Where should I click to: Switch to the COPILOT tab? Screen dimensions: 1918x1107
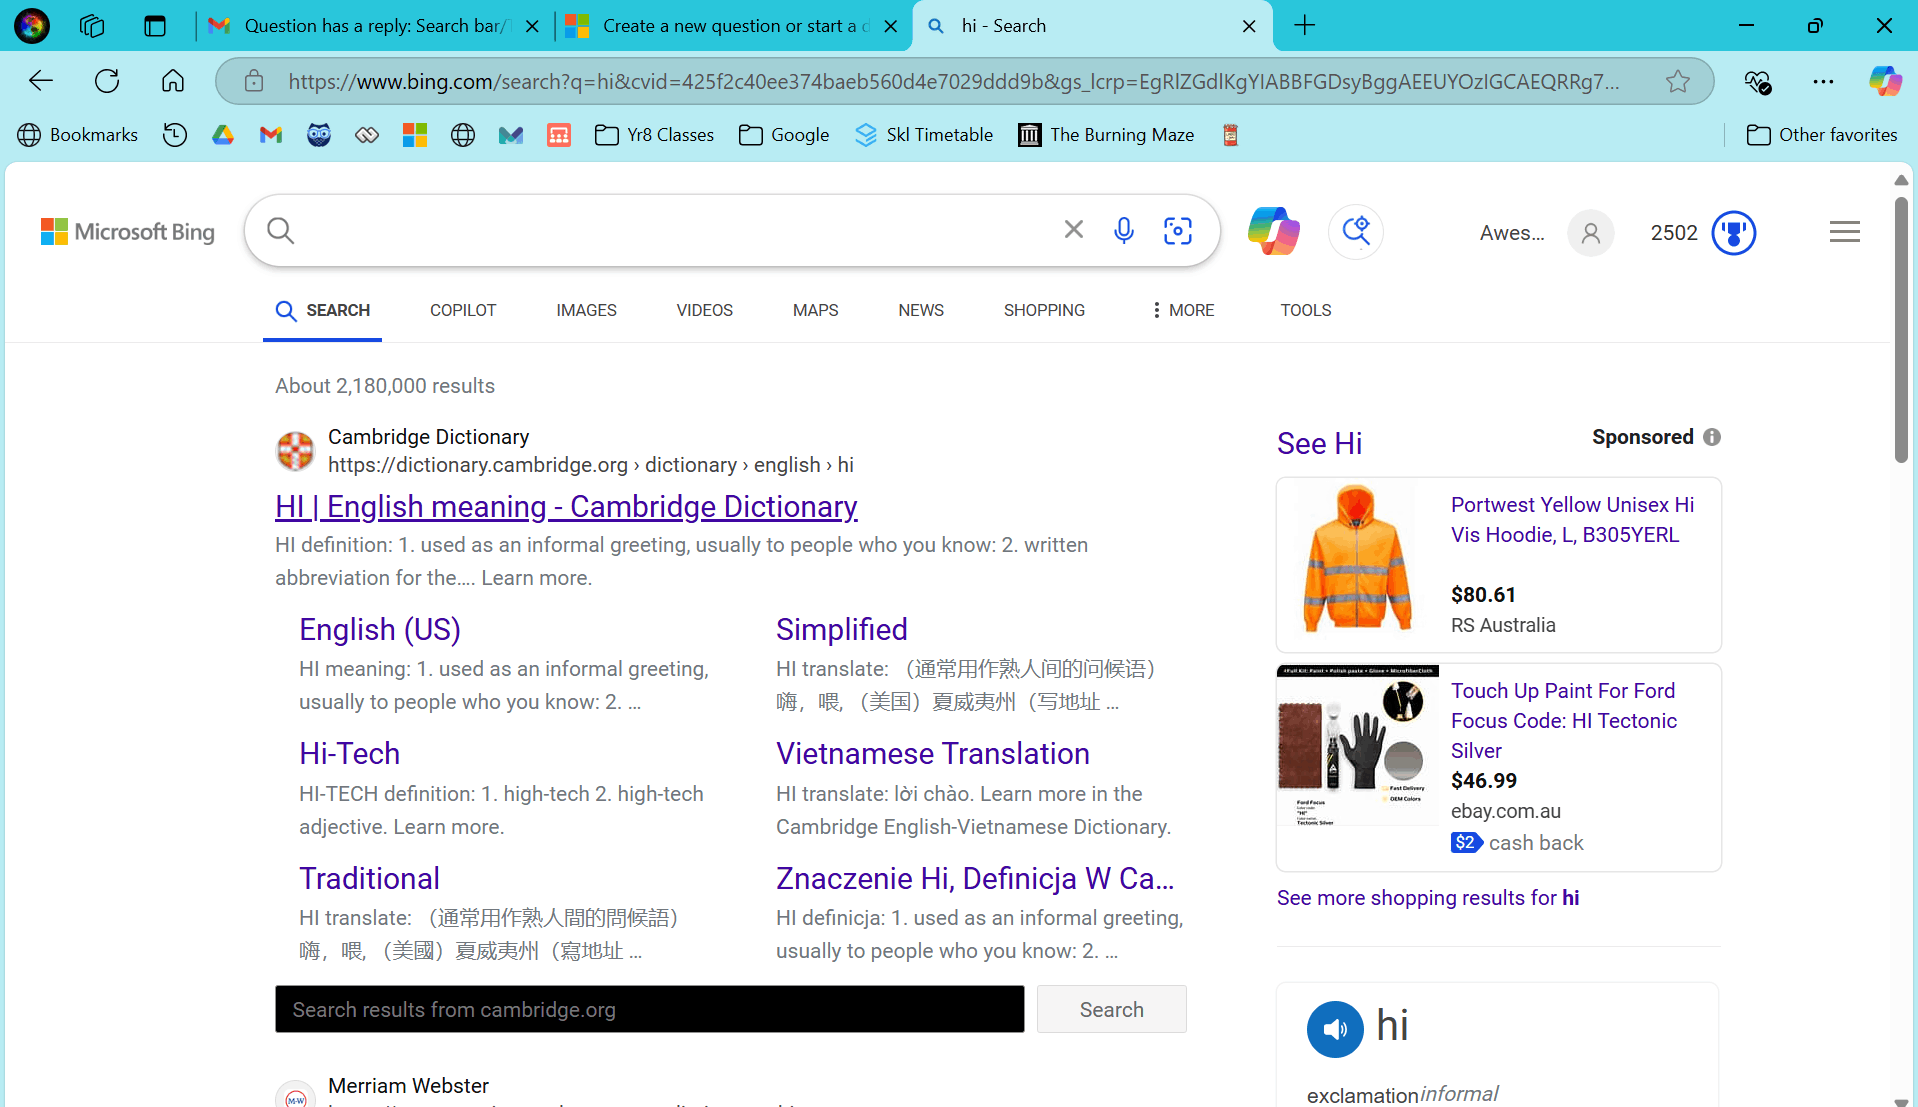click(x=463, y=310)
